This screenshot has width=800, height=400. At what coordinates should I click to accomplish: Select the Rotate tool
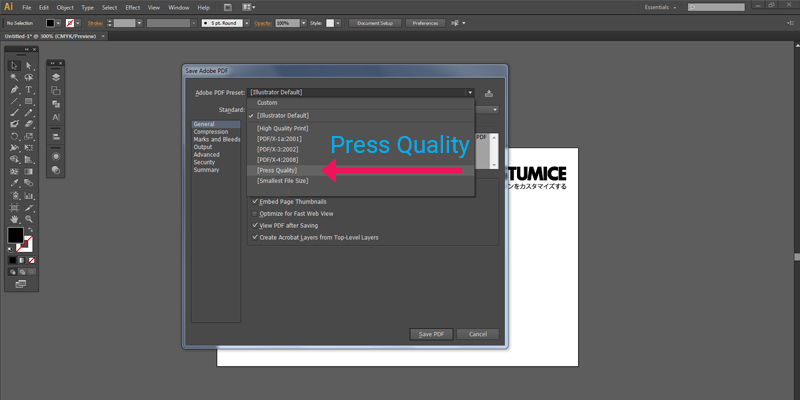[x=14, y=136]
